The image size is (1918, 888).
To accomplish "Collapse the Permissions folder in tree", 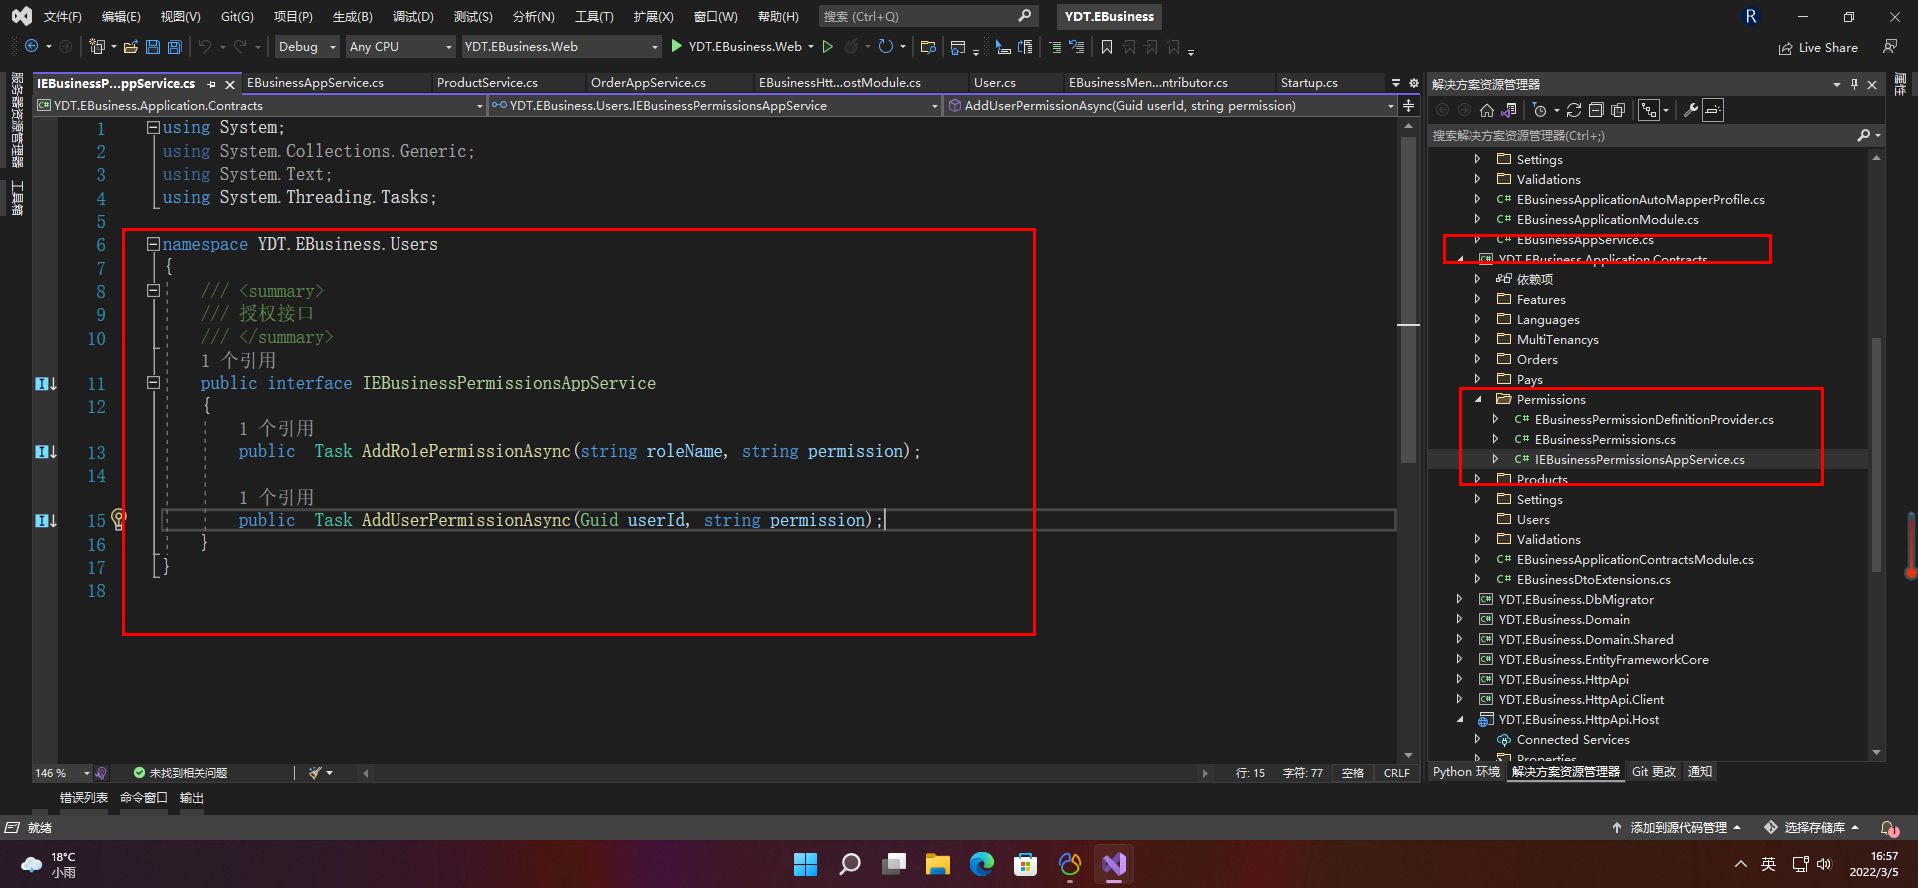I will coord(1478,399).
